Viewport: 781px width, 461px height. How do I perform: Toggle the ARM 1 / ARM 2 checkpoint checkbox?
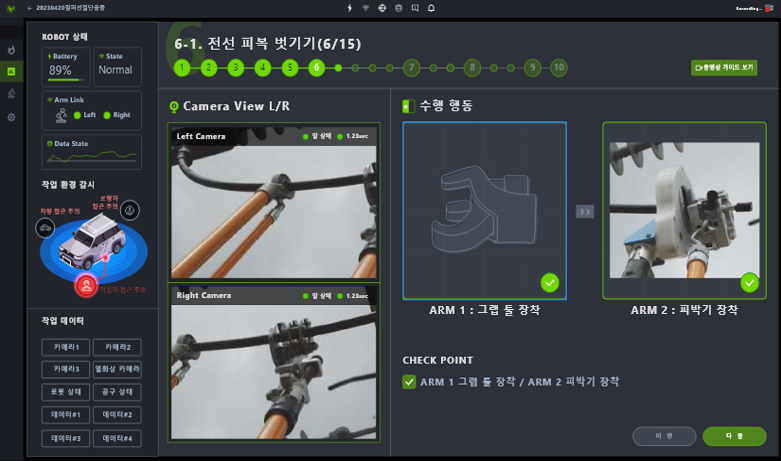click(408, 382)
